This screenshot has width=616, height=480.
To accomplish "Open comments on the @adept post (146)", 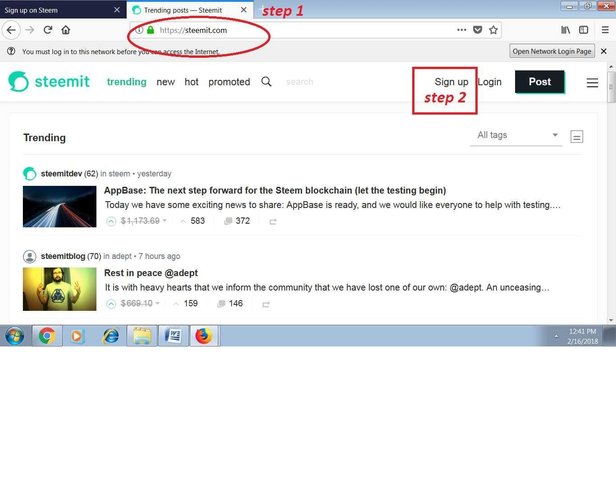I will point(230,303).
